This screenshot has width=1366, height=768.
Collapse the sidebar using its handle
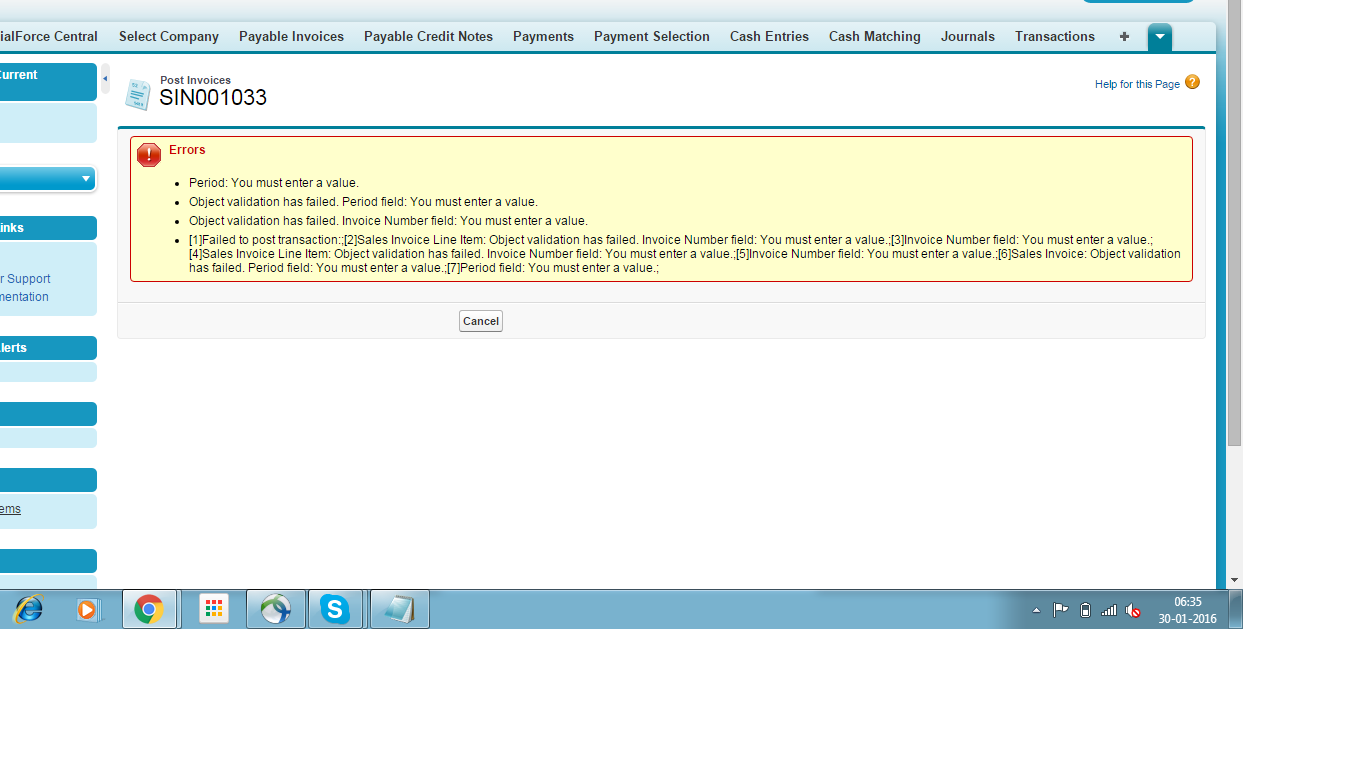click(105, 78)
